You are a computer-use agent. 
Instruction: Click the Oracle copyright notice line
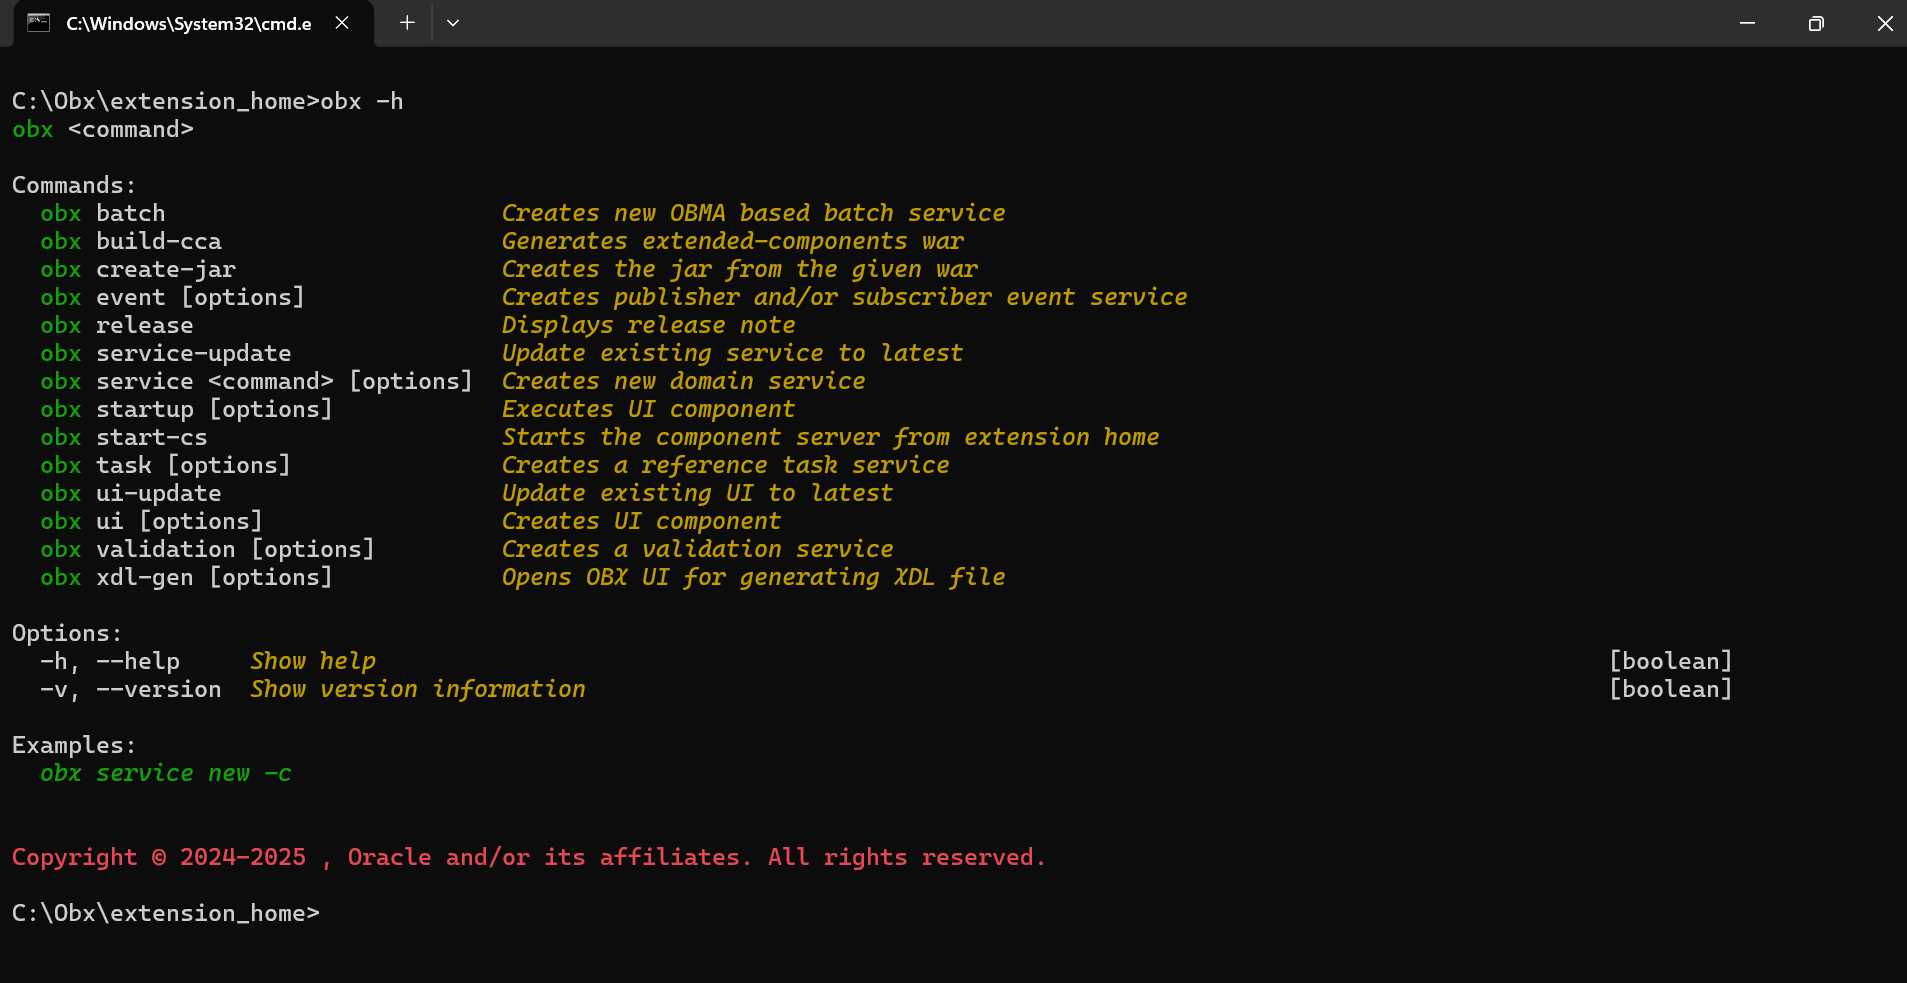(x=528, y=857)
